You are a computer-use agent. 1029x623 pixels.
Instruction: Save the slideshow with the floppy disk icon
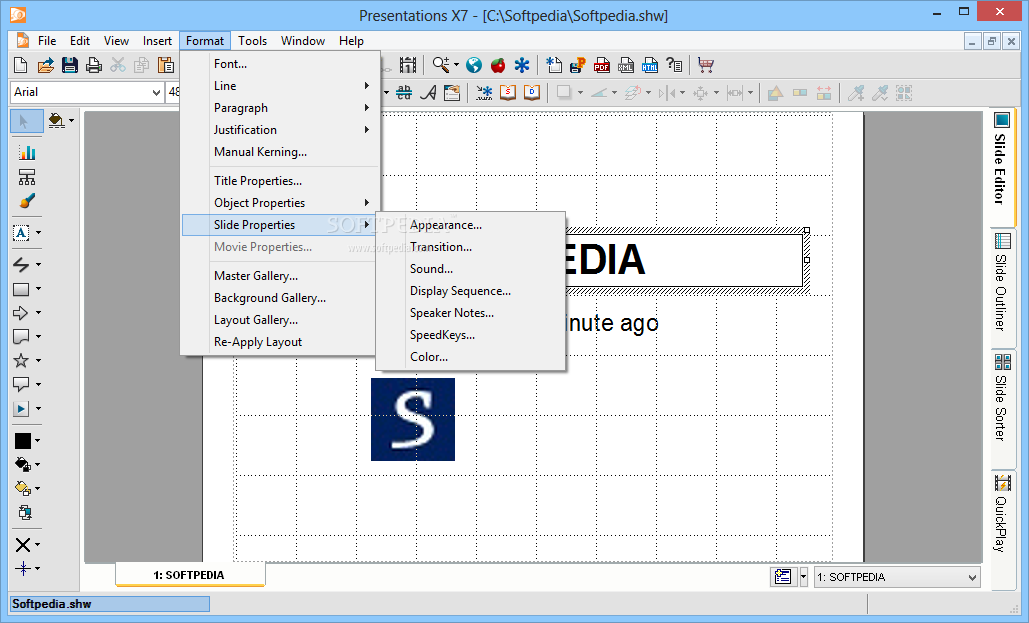pos(70,65)
